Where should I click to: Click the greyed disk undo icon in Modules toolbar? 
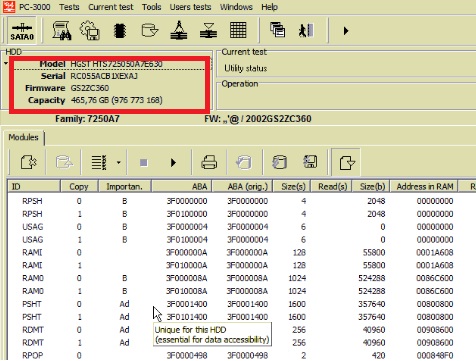(244, 163)
